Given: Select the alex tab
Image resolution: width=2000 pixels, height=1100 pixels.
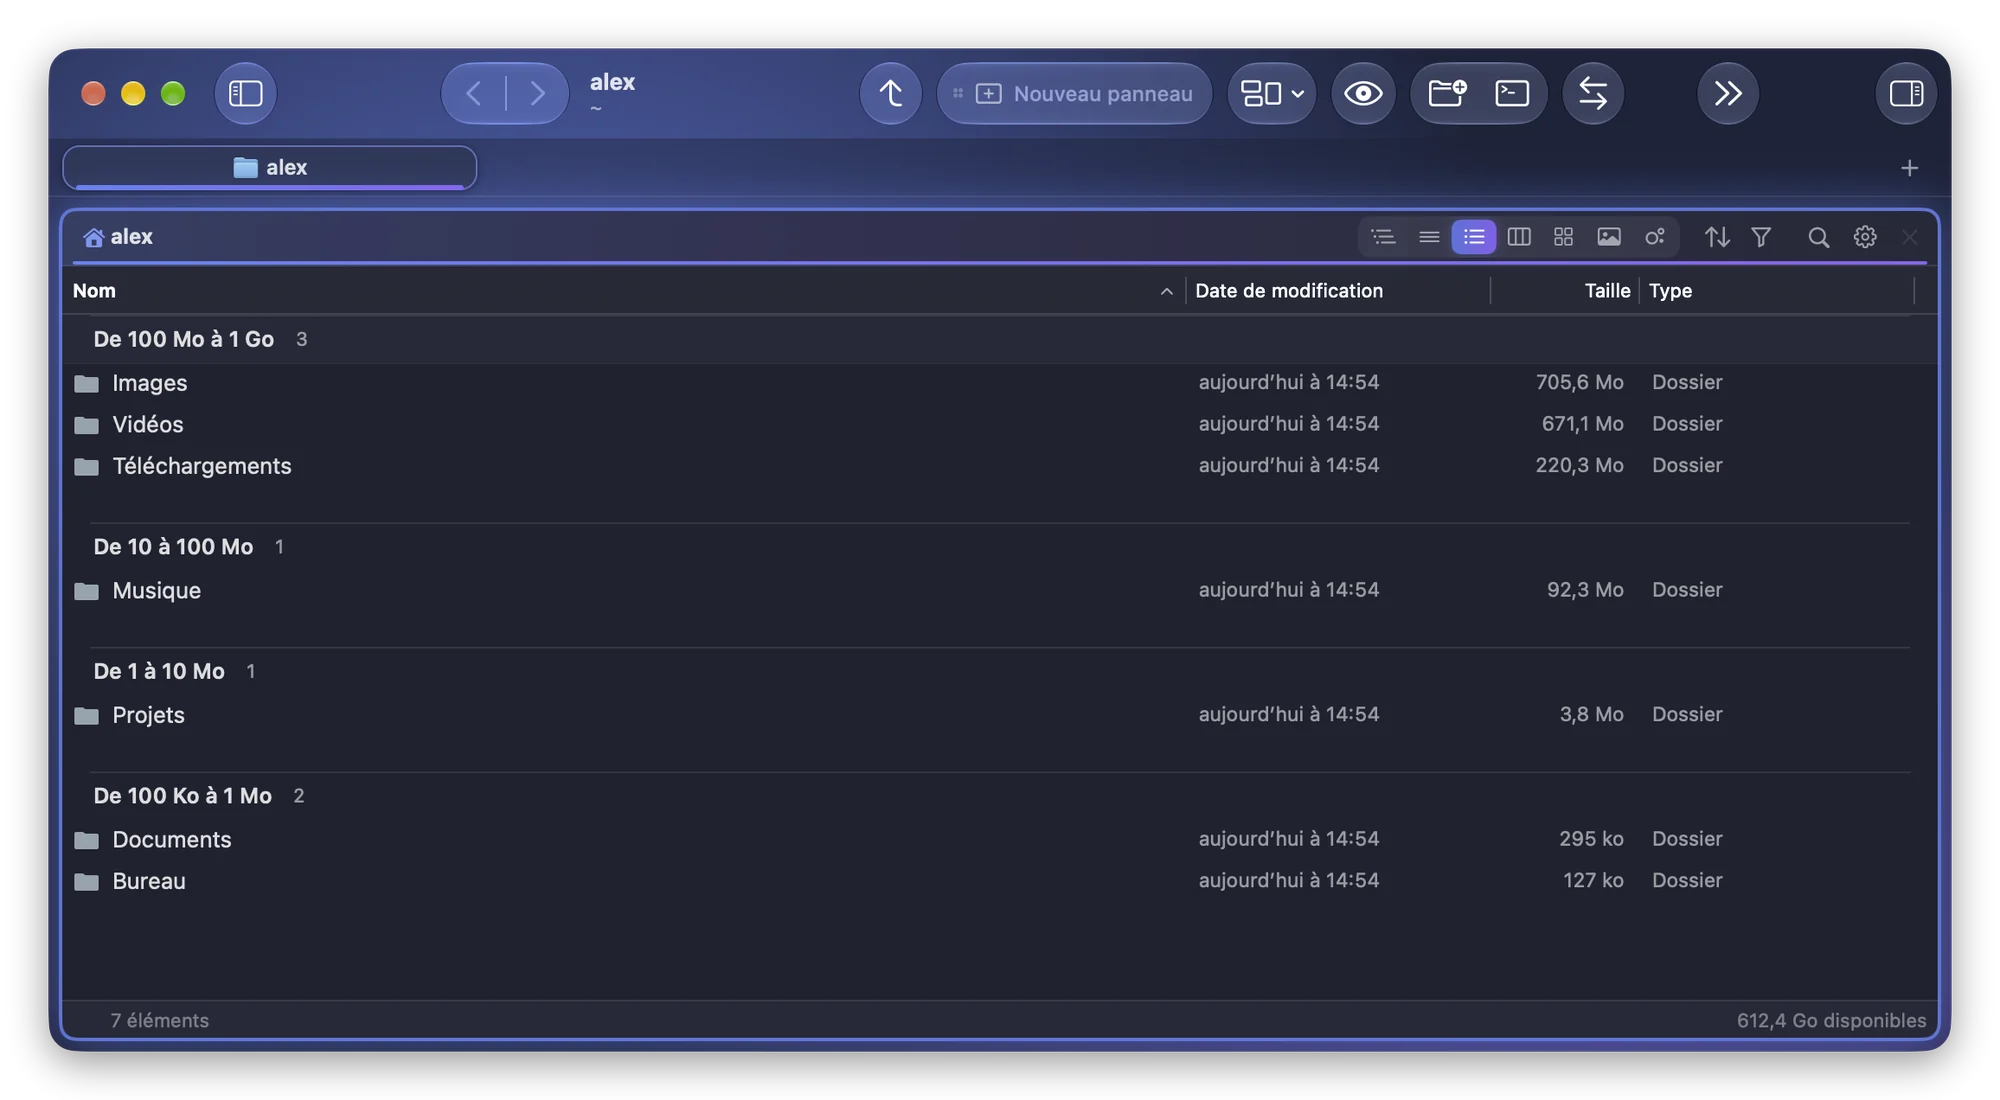Looking at the screenshot, I should [x=270, y=167].
